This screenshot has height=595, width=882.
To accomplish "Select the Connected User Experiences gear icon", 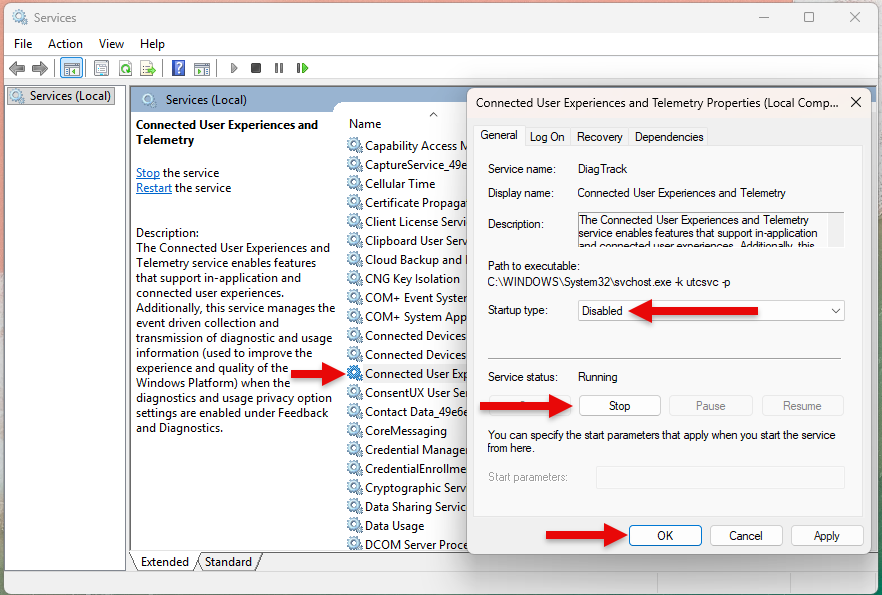I will tap(354, 373).
